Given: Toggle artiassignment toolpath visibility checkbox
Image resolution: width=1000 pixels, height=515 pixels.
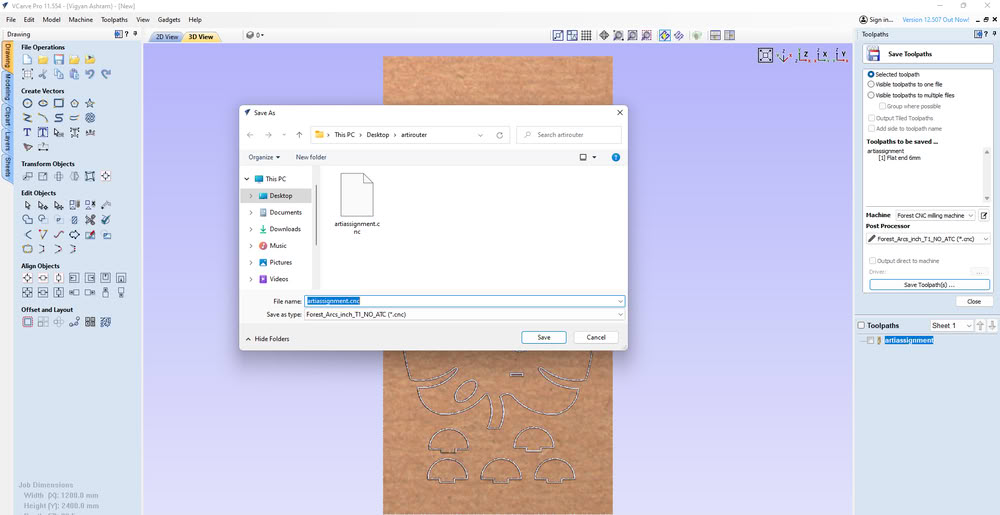Looking at the screenshot, I should coord(871,340).
